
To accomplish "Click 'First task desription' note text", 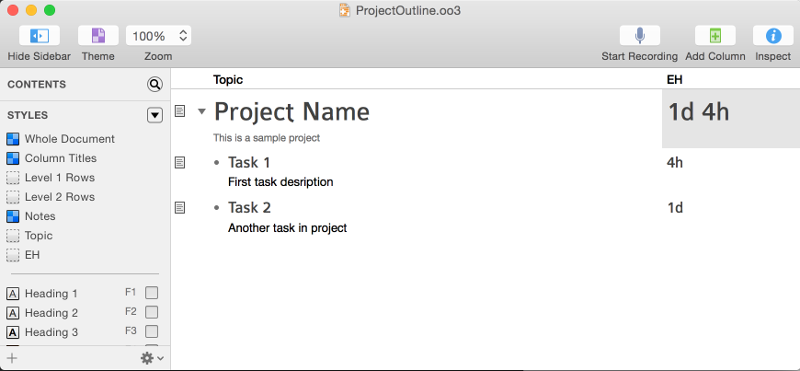I will tap(281, 182).
